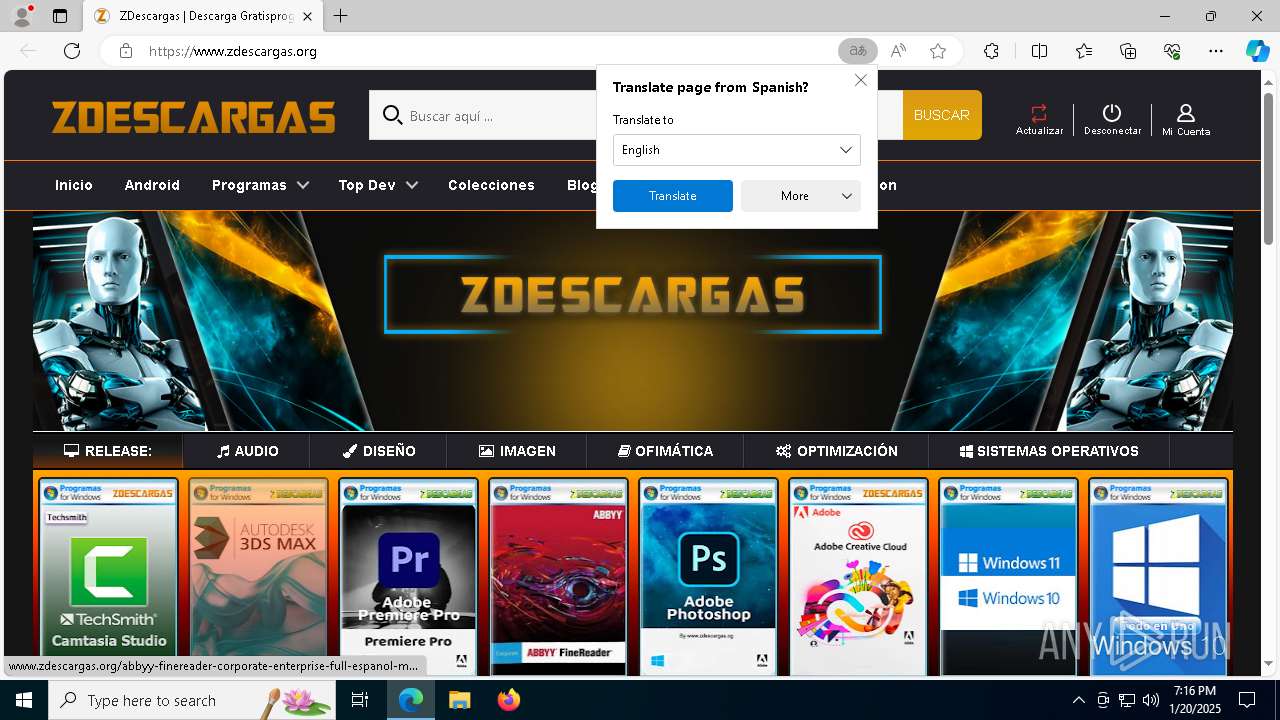This screenshot has height=720, width=1280.
Task: Open a new browser tab
Action: (x=341, y=16)
